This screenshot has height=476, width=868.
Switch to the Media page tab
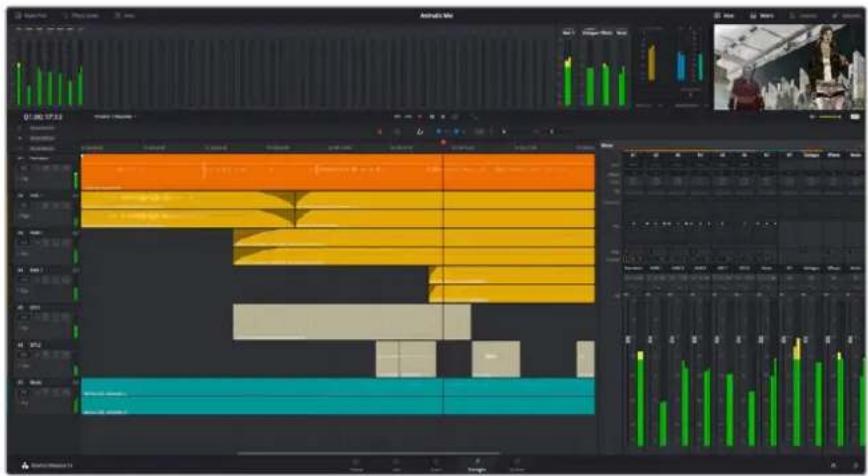[356, 465]
